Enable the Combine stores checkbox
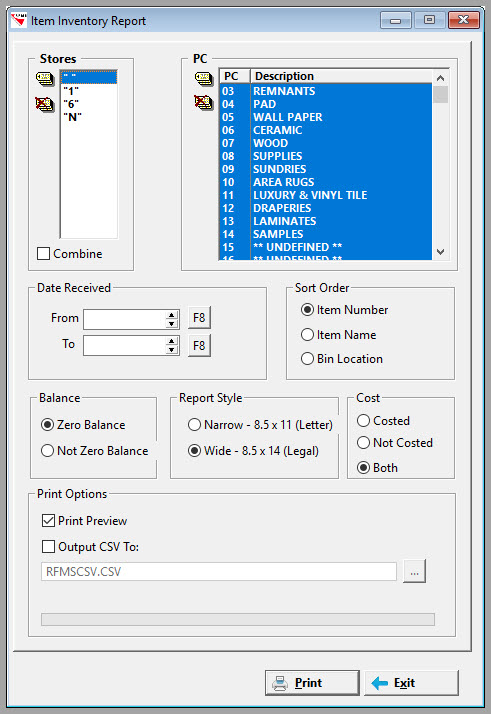The image size is (491, 714). [43, 254]
